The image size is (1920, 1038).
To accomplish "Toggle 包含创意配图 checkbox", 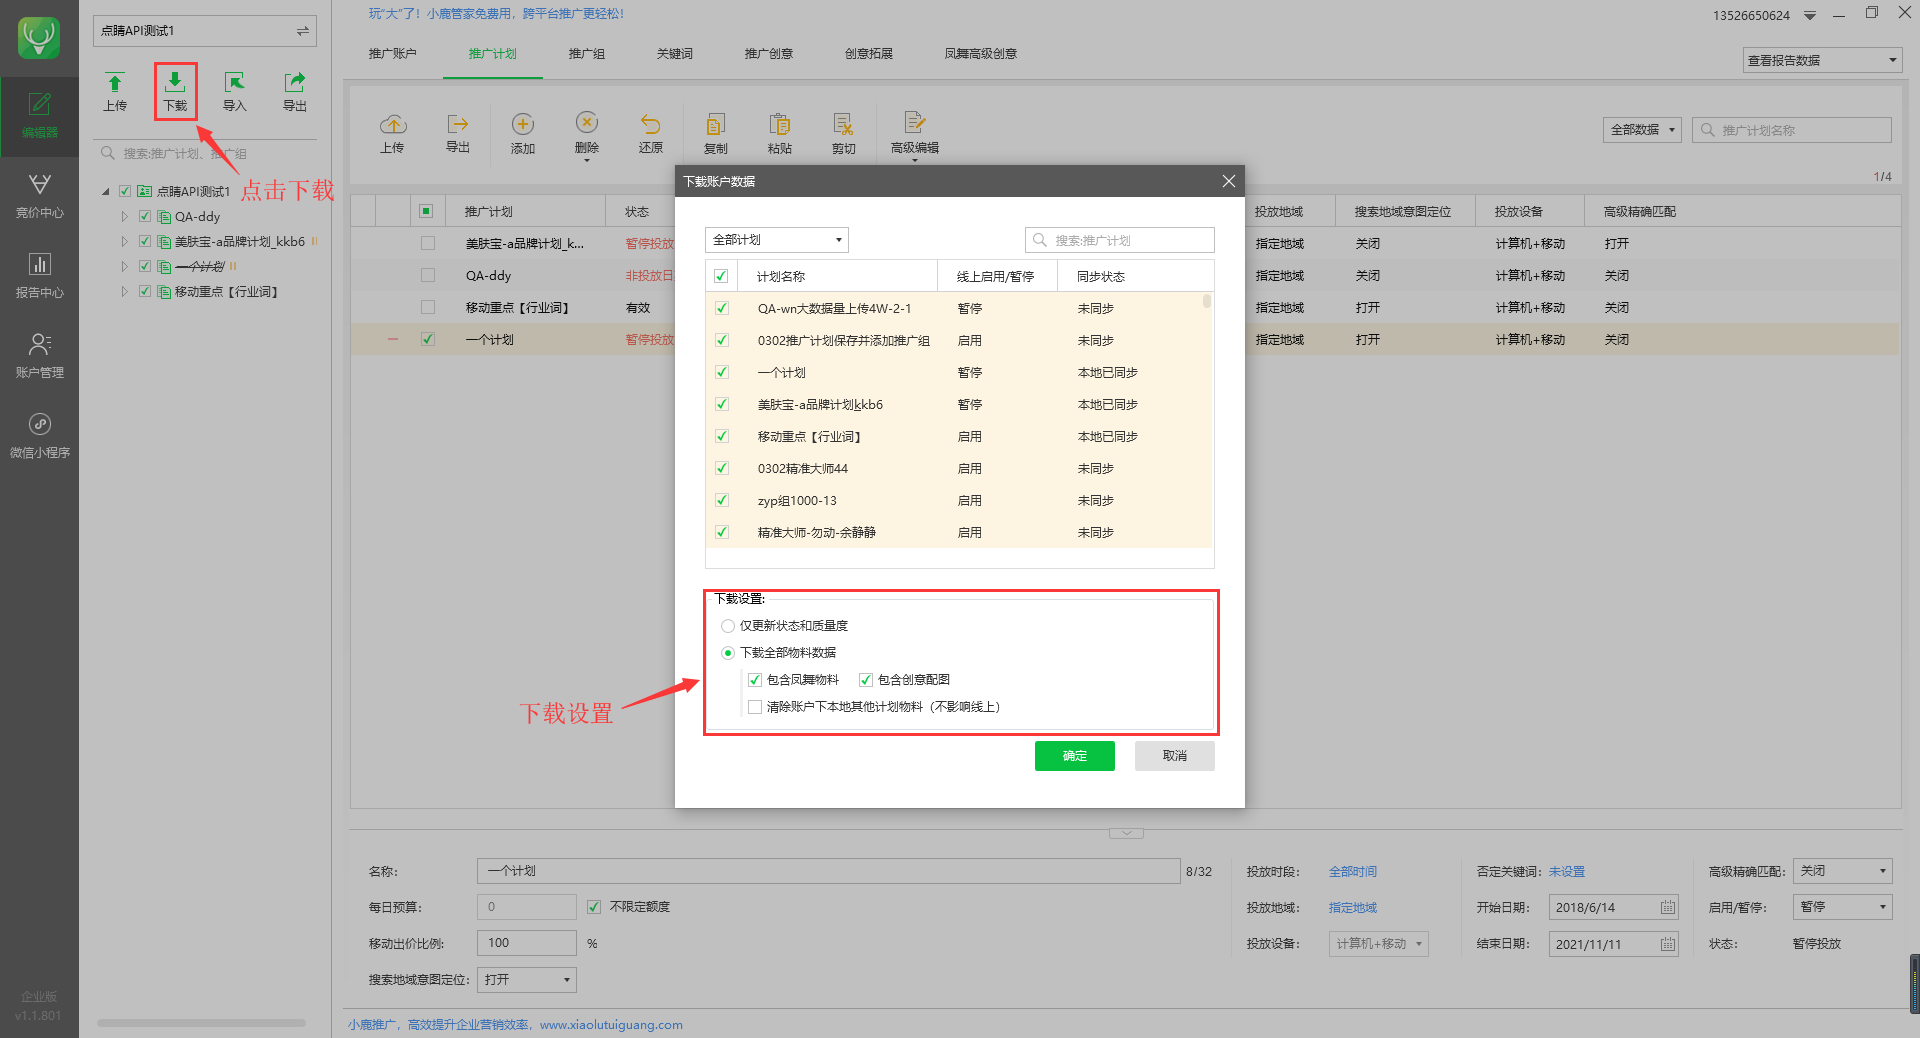I will click(x=866, y=680).
